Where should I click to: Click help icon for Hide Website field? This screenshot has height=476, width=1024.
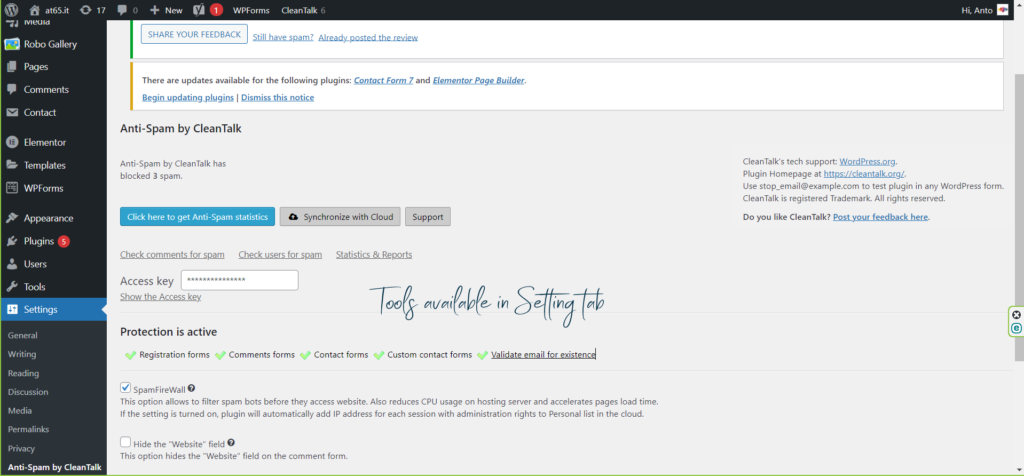(231, 443)
